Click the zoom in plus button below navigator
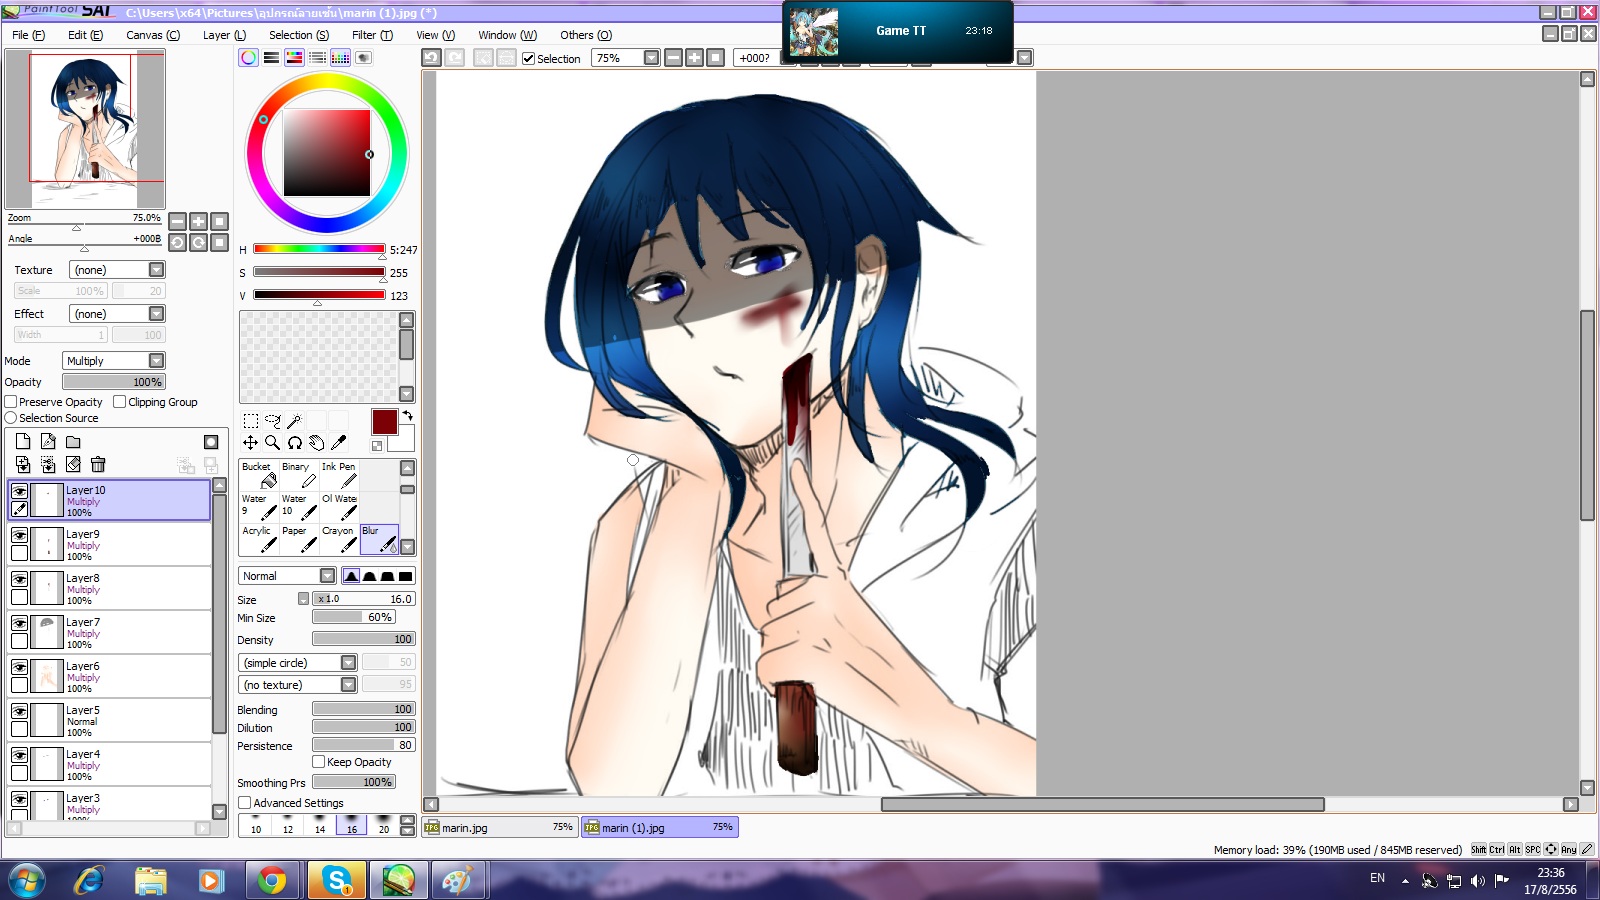Screen dimensions: 1600x900 [x=198, y=221]
